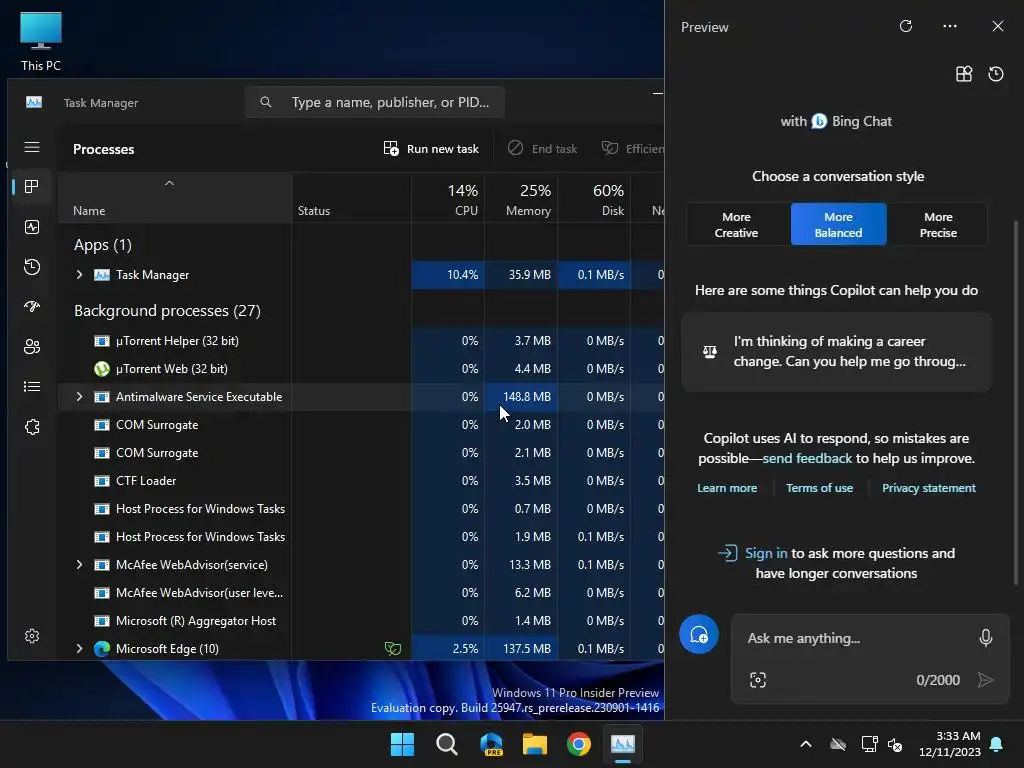This screenshot has width=1024, height=768.
Task: Add a screenshot to Copilot prompt
Action: (758, 680)
